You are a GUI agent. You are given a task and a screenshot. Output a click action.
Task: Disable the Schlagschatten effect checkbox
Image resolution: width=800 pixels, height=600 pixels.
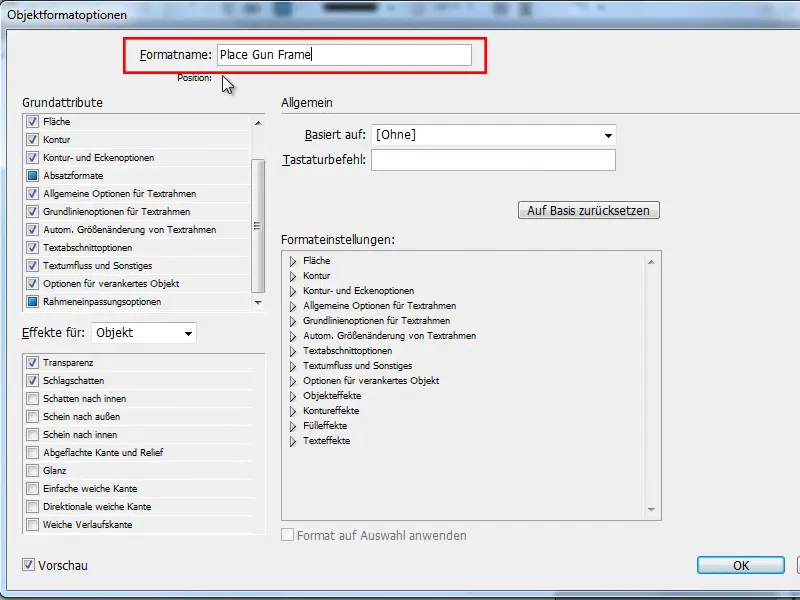(33, 381)
